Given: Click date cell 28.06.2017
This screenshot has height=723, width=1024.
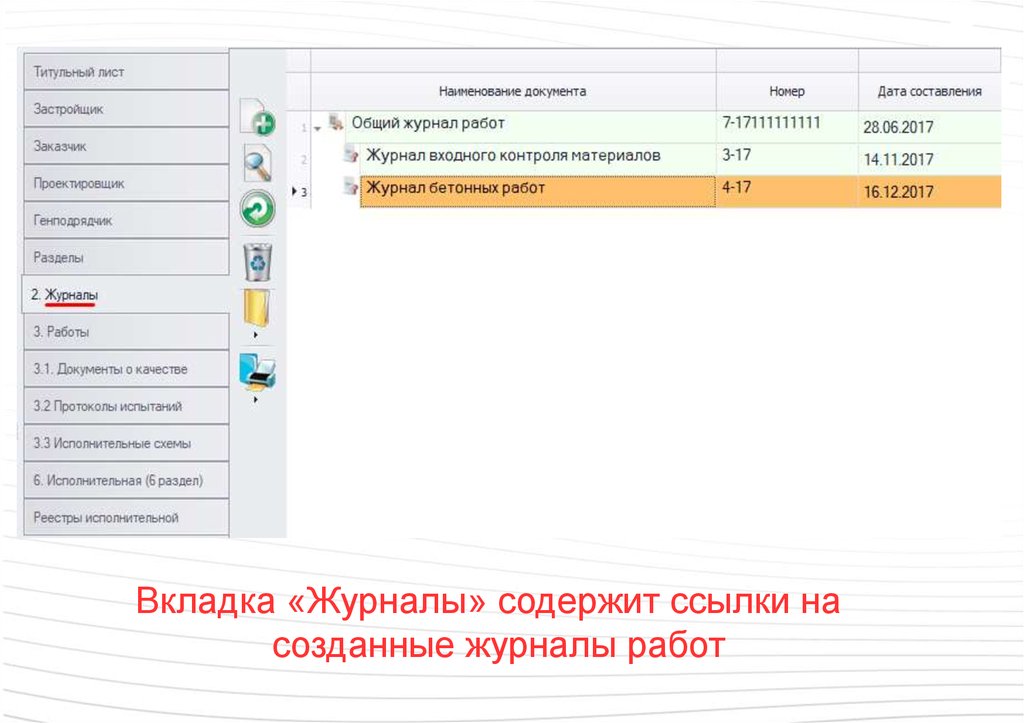Looking at the screenshot, I should point(929,127).
